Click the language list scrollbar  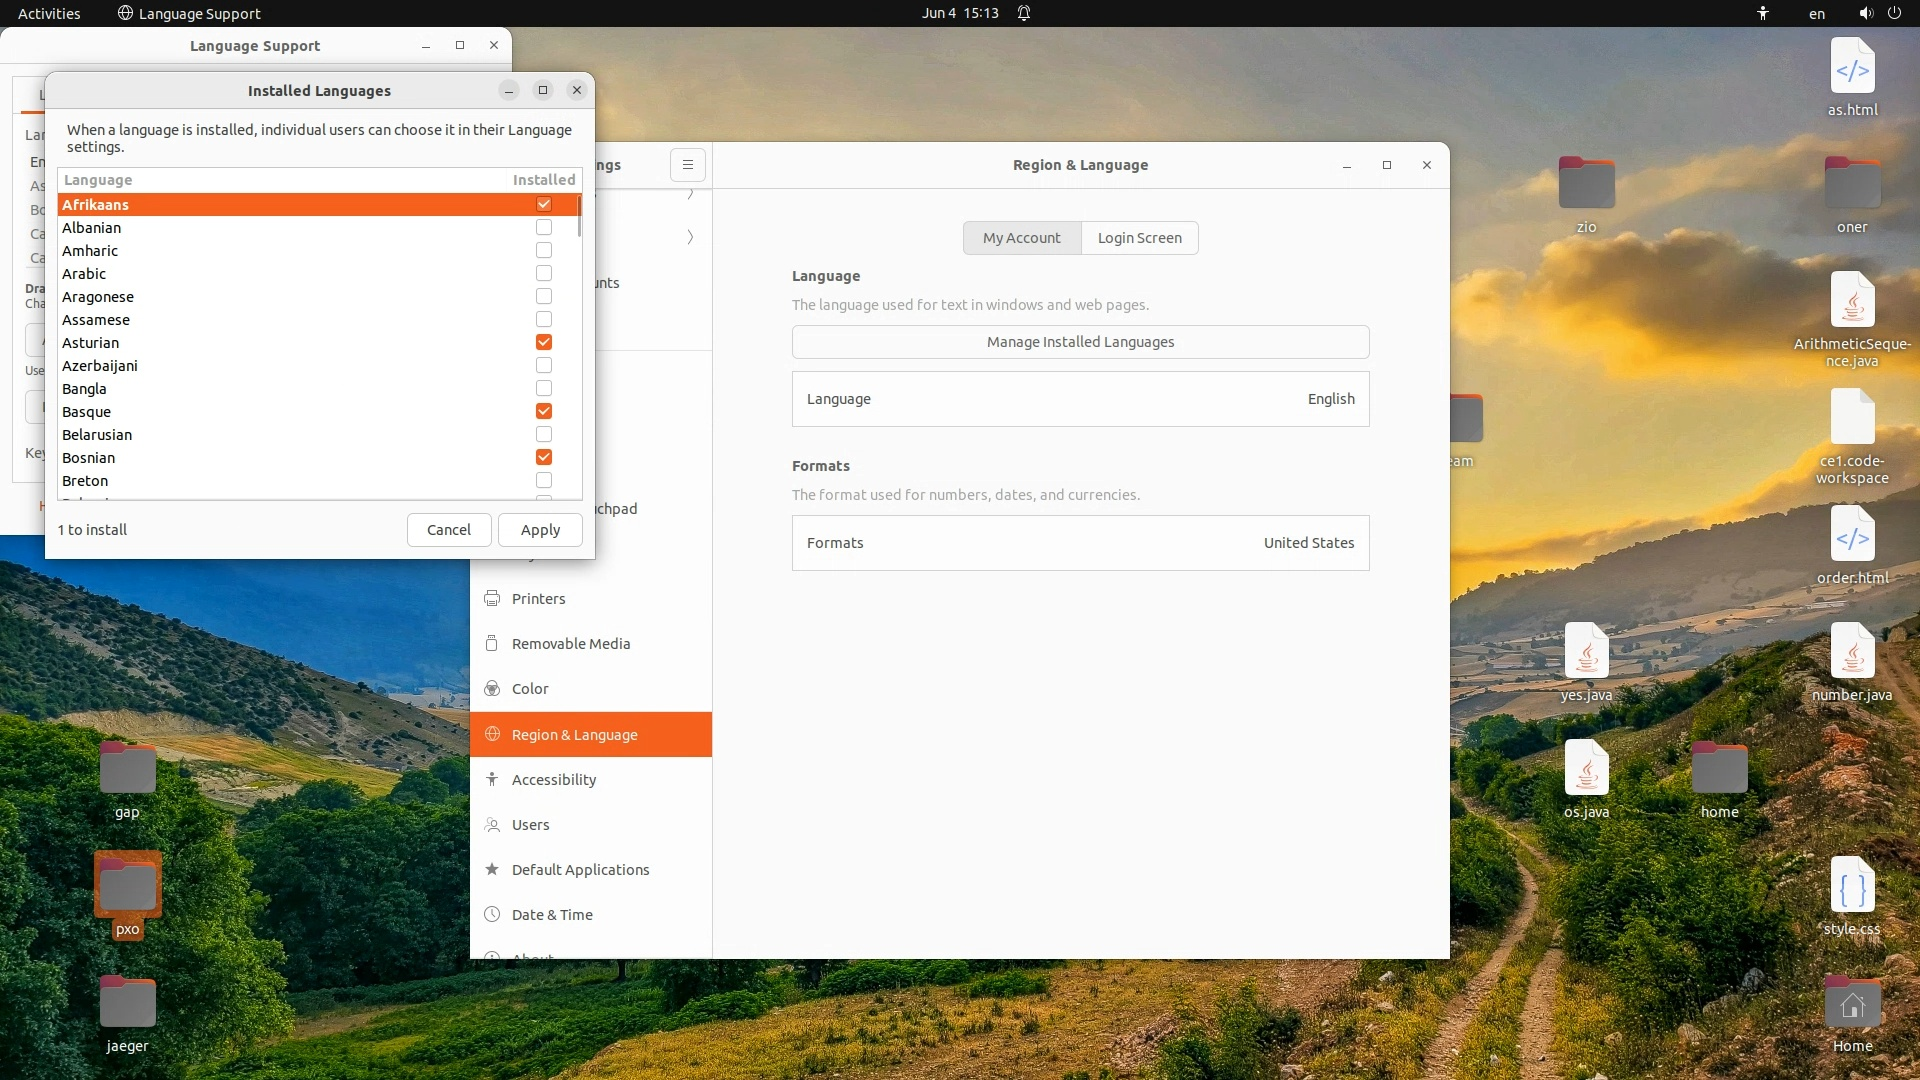pyautogui.click(x=579, y=218)
